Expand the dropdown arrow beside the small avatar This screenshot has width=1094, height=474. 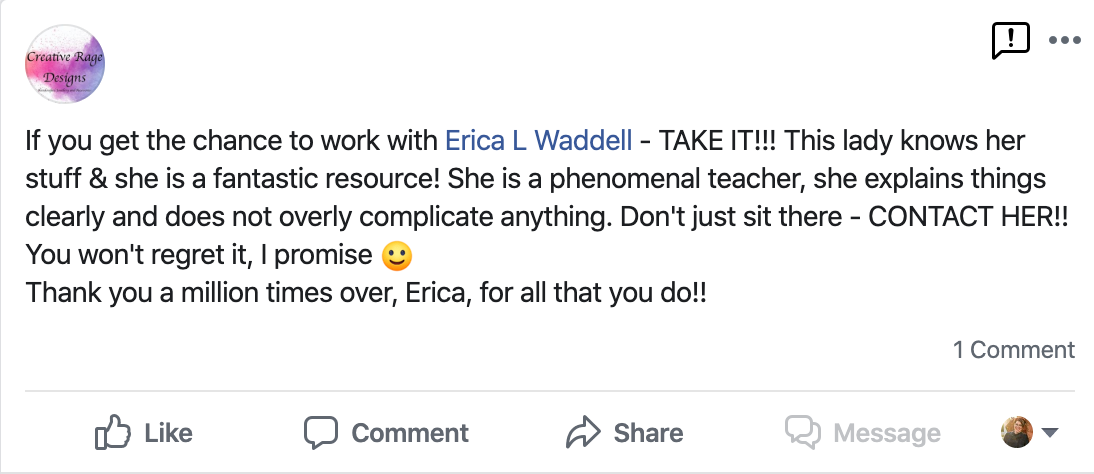tap(1050, 433)
